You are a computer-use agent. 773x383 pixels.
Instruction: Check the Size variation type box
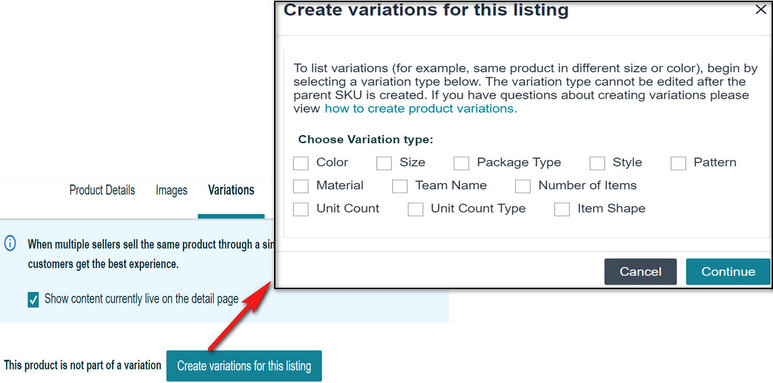coord(384,163)
